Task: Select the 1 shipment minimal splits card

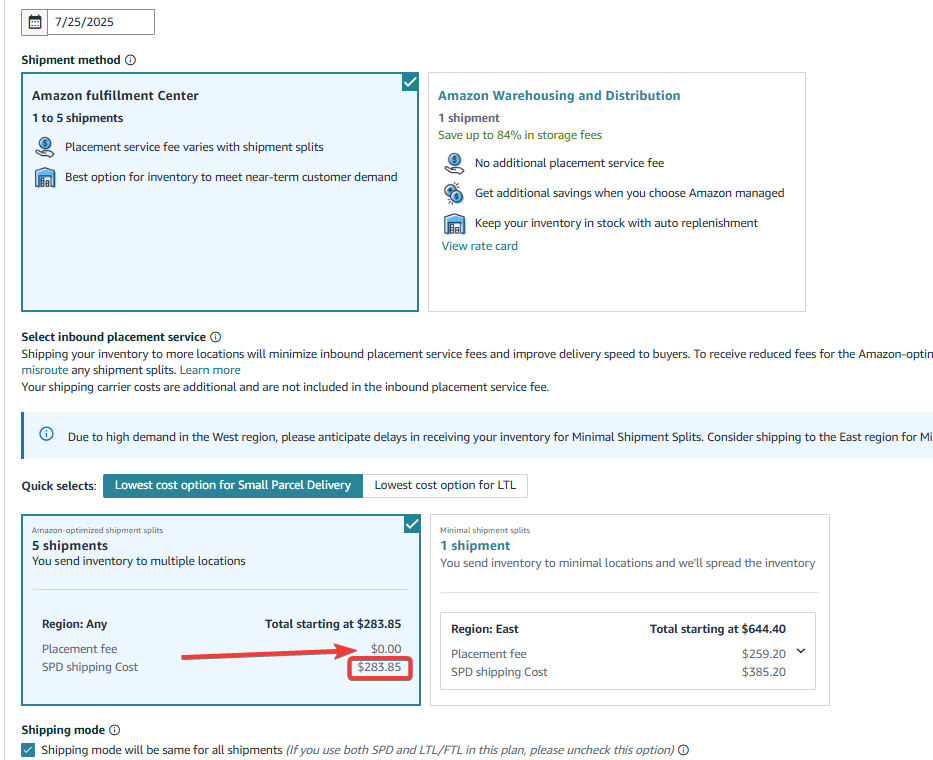Action: 630,610
